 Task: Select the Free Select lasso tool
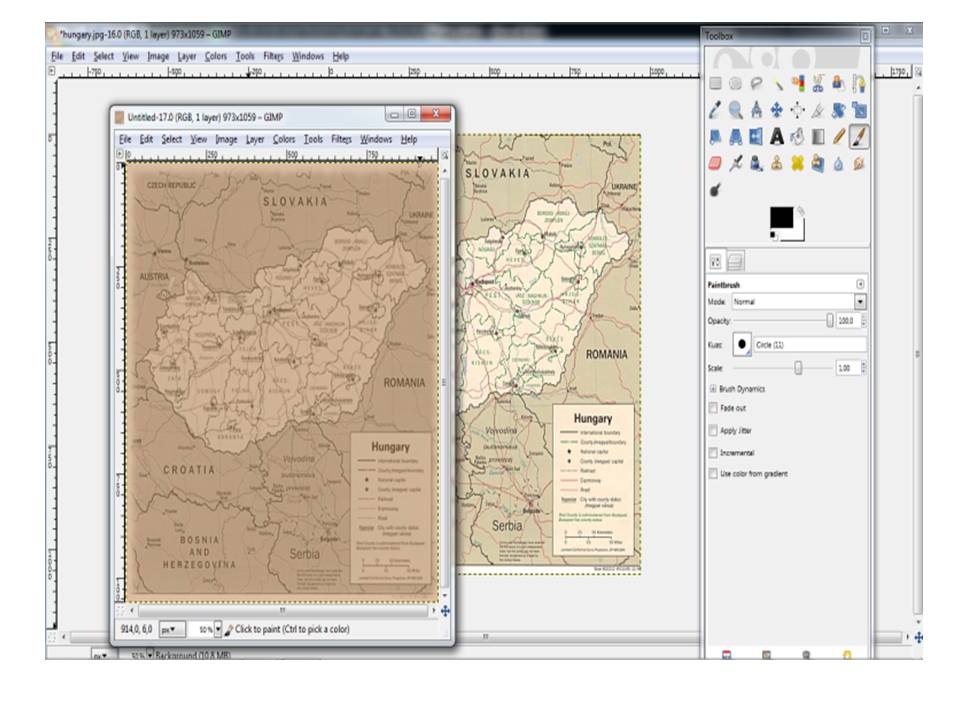756,83
